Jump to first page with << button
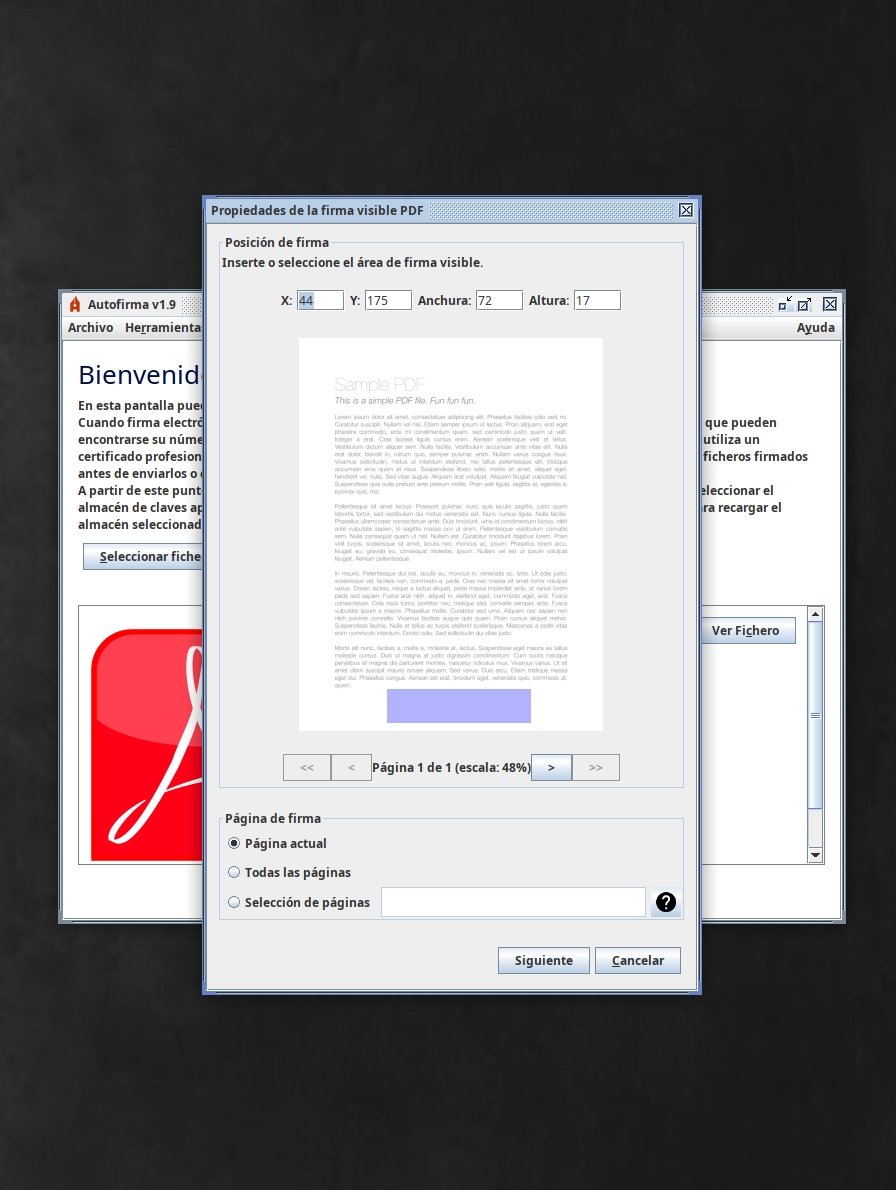 click(x=307, y=768)
